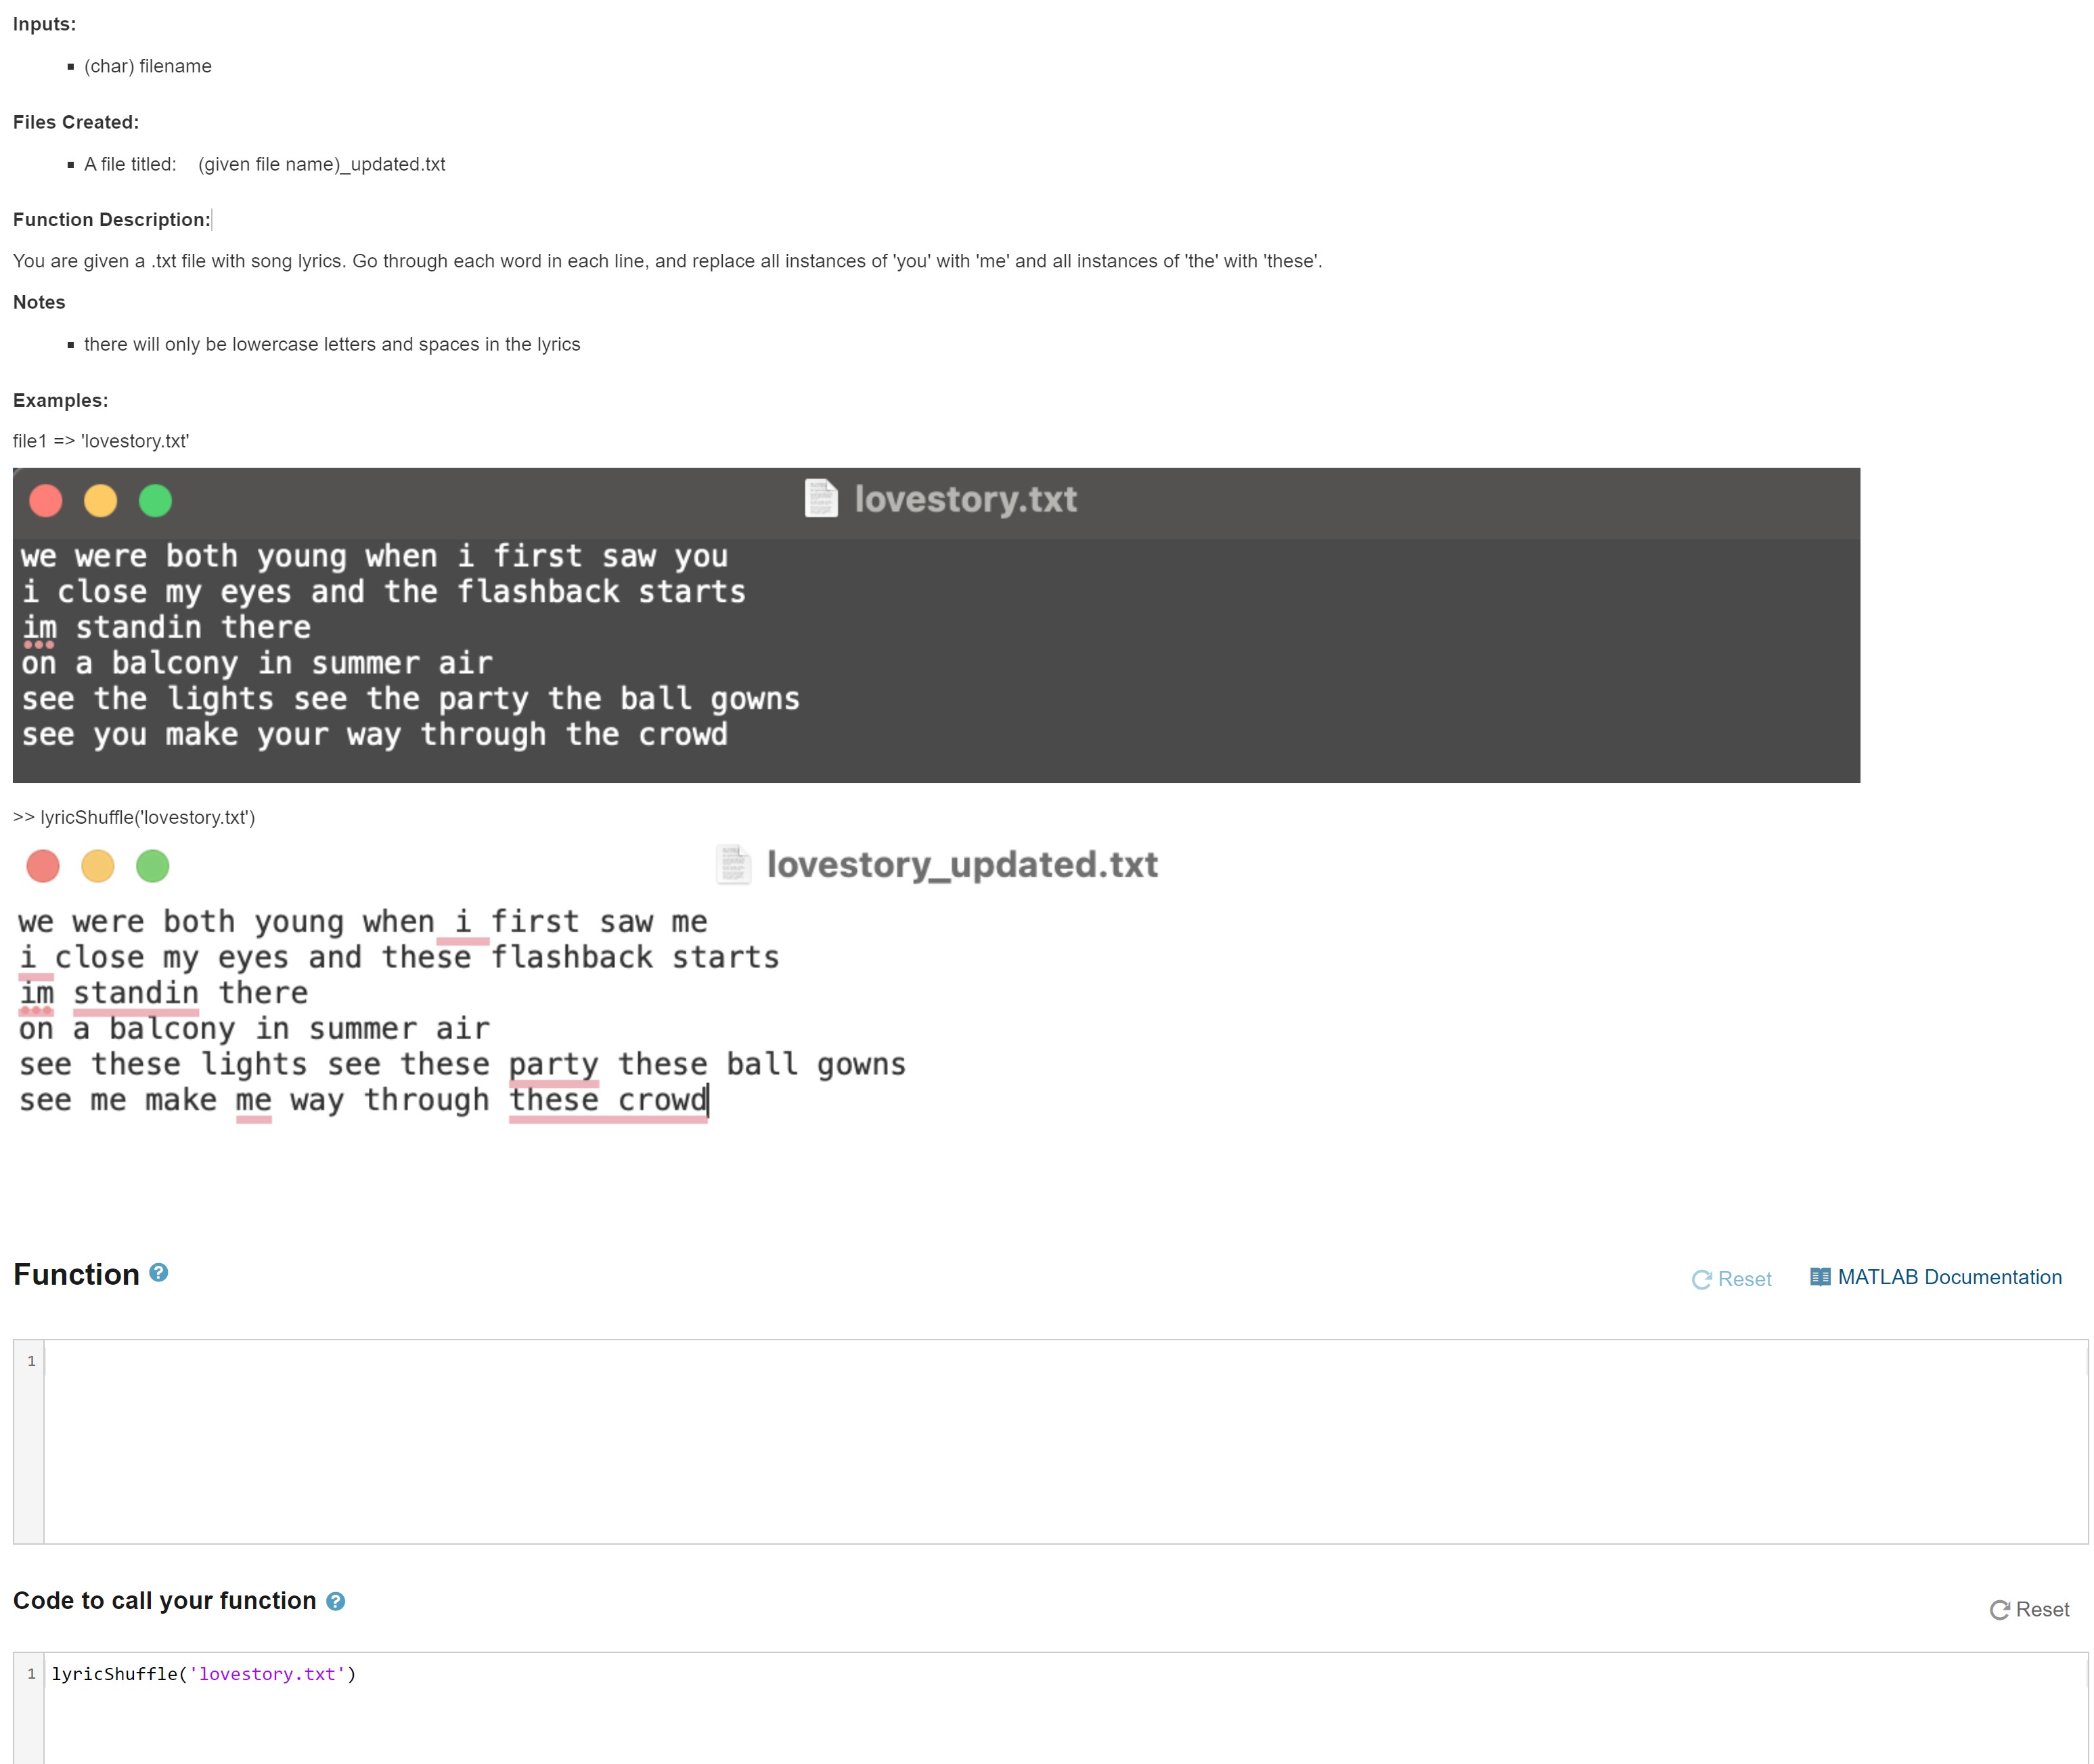This screenshot has width=2094, height=1764.
Task: Click the 'file1 => 'lovestory.txt'' example text
Action: (x=101, y=441)
